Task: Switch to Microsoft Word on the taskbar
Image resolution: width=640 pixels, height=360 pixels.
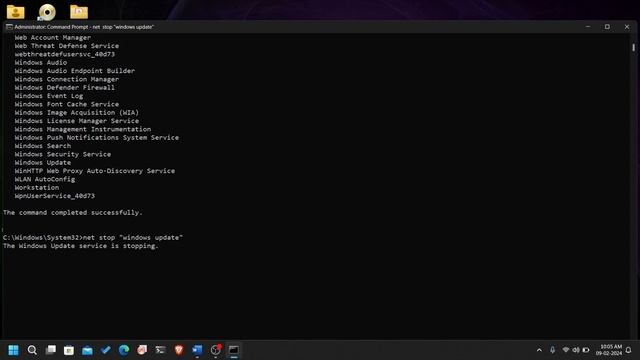Action: tap(197, 350)
